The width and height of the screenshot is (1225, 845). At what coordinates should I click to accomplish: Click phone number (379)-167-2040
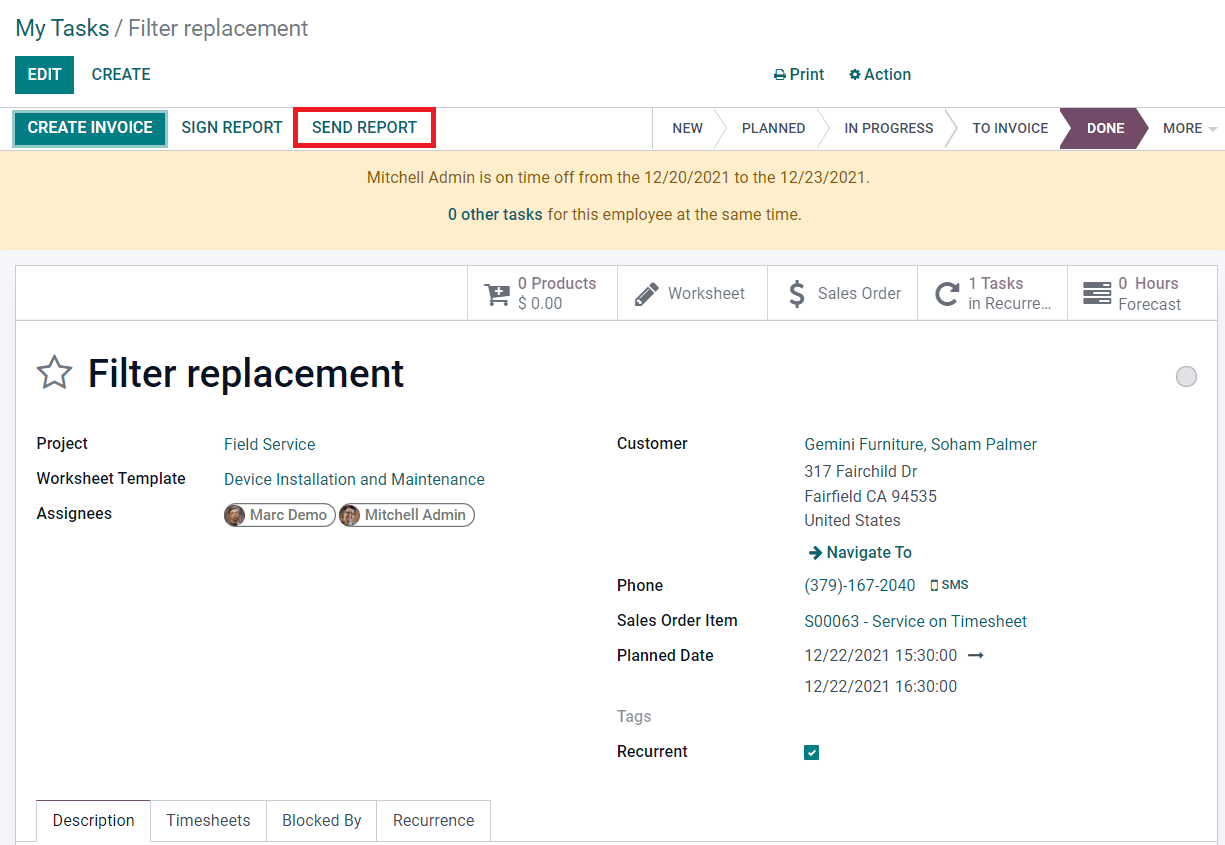(860, 586)
